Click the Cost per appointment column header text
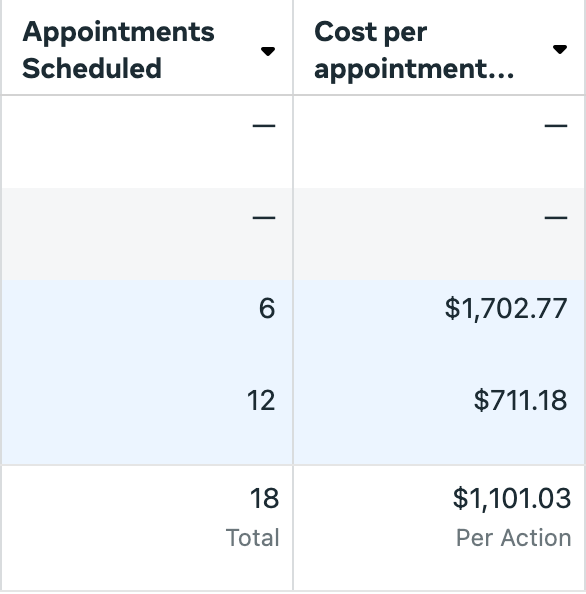The width and height of the screenshot is (586, 594). 414,50
